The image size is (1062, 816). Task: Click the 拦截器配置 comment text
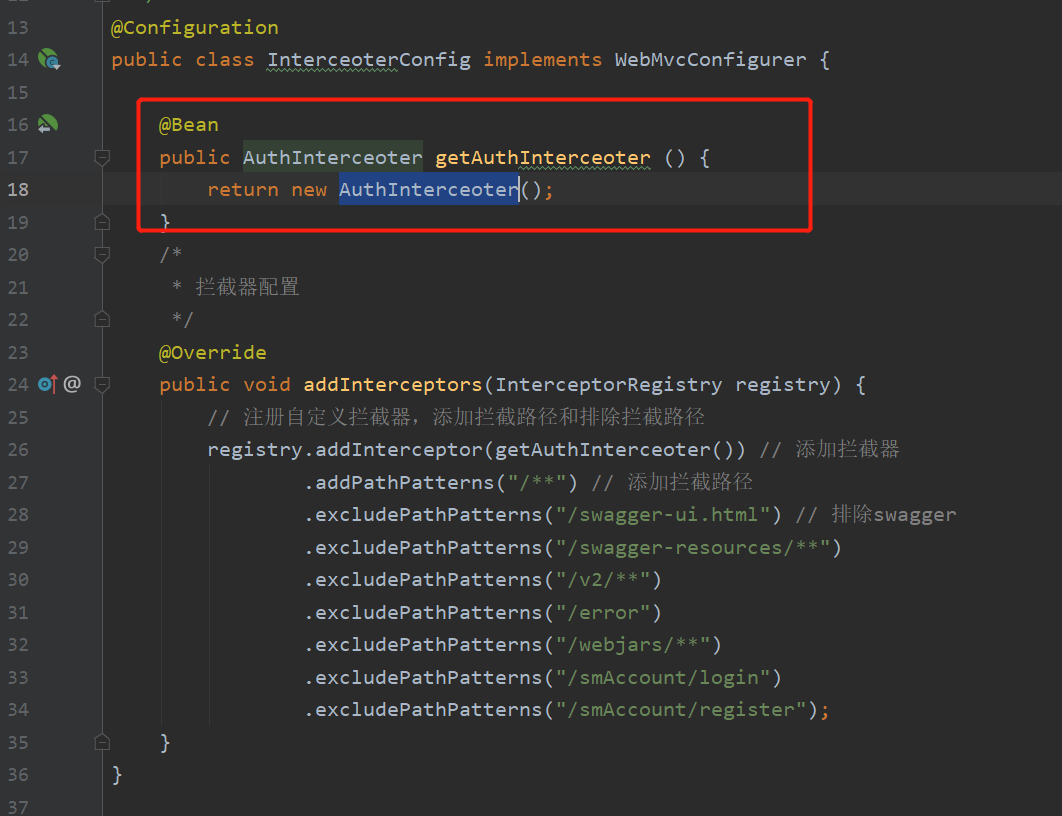(247, 287)
